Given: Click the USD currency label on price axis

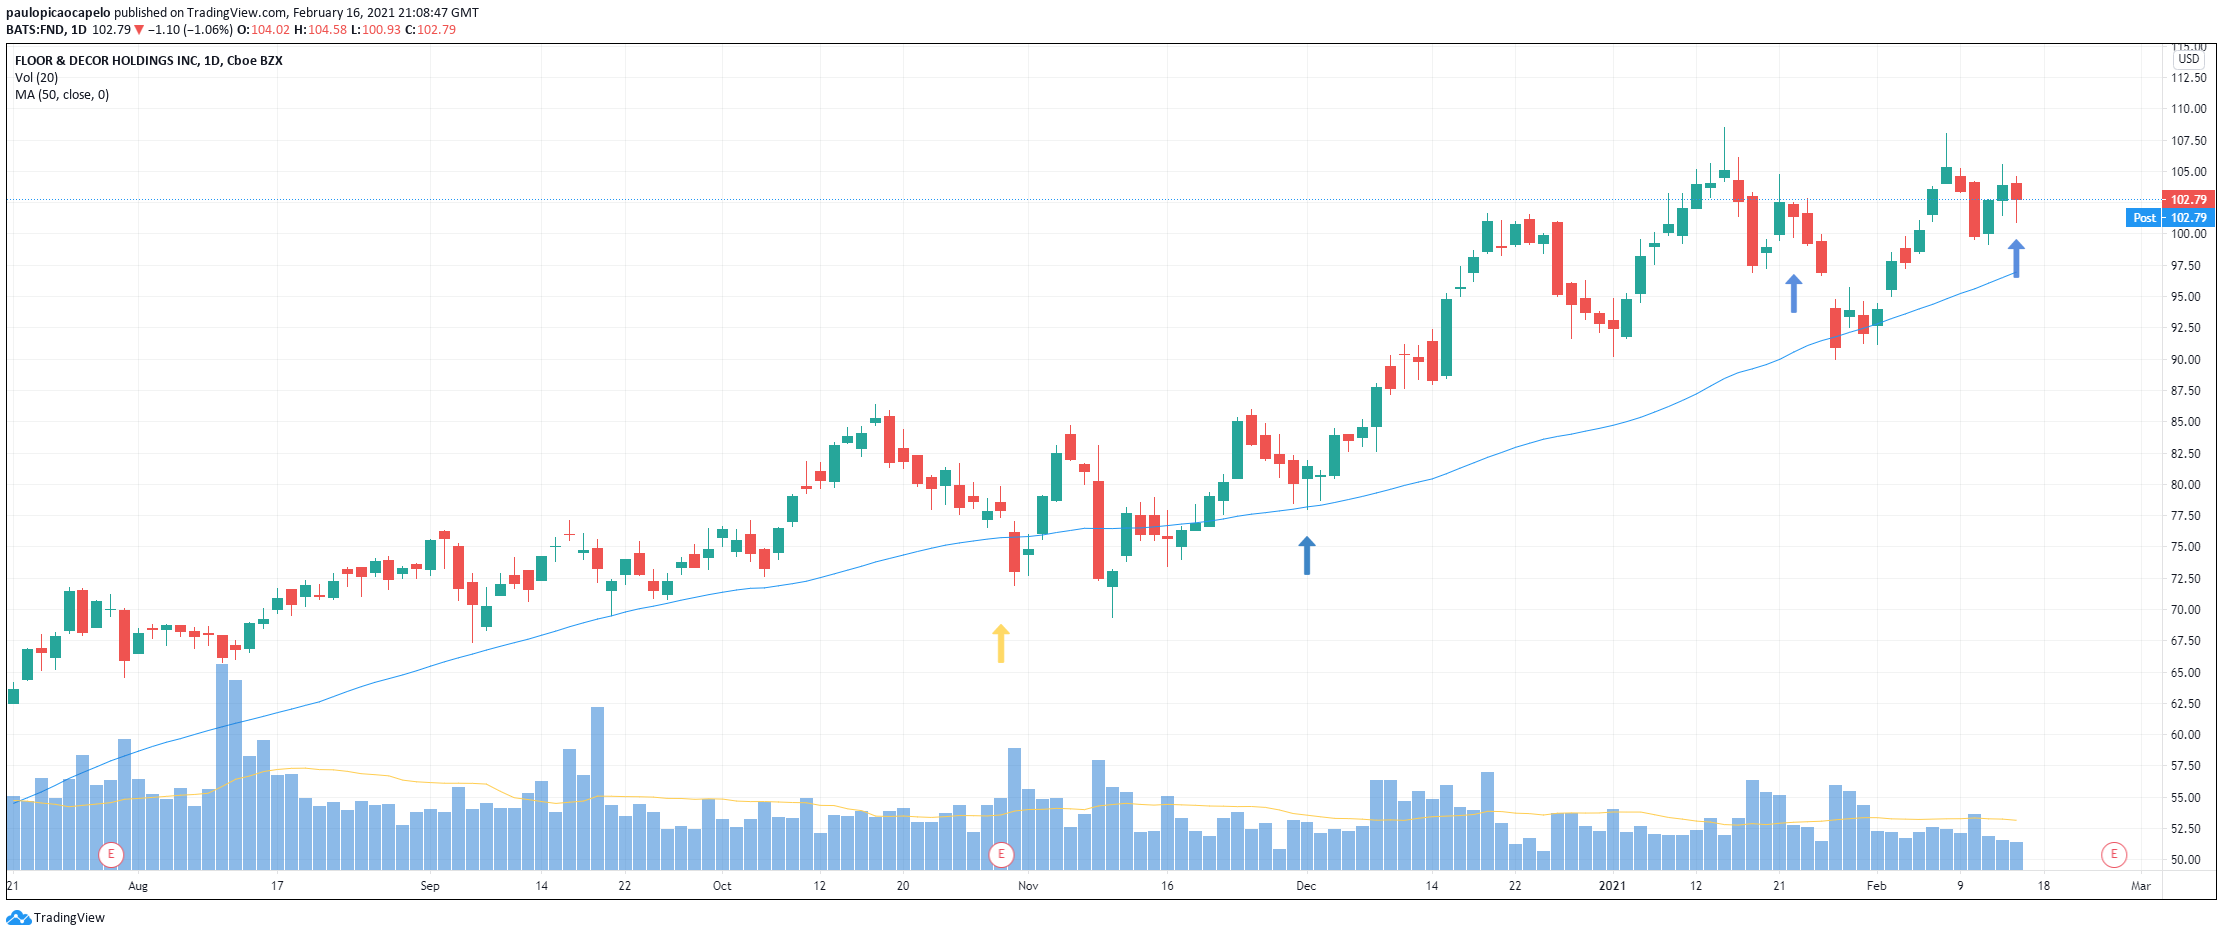Looking at the screenshot, I should 2189,59.
